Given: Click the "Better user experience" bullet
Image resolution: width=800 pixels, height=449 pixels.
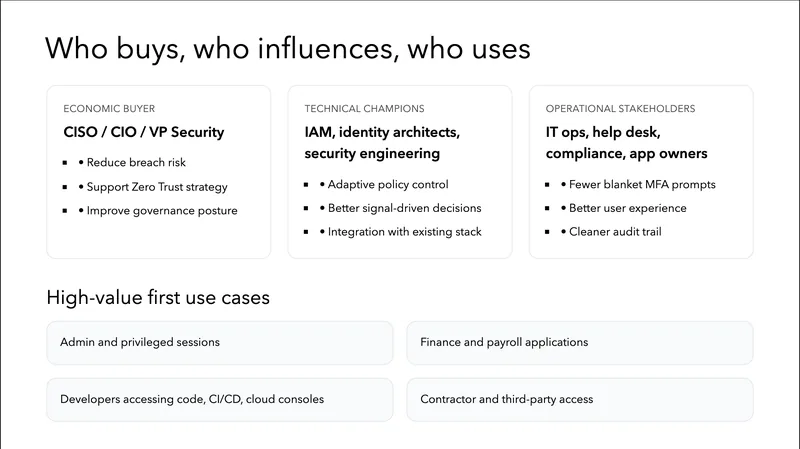Looking at the screenshot, I should (628, 208).
